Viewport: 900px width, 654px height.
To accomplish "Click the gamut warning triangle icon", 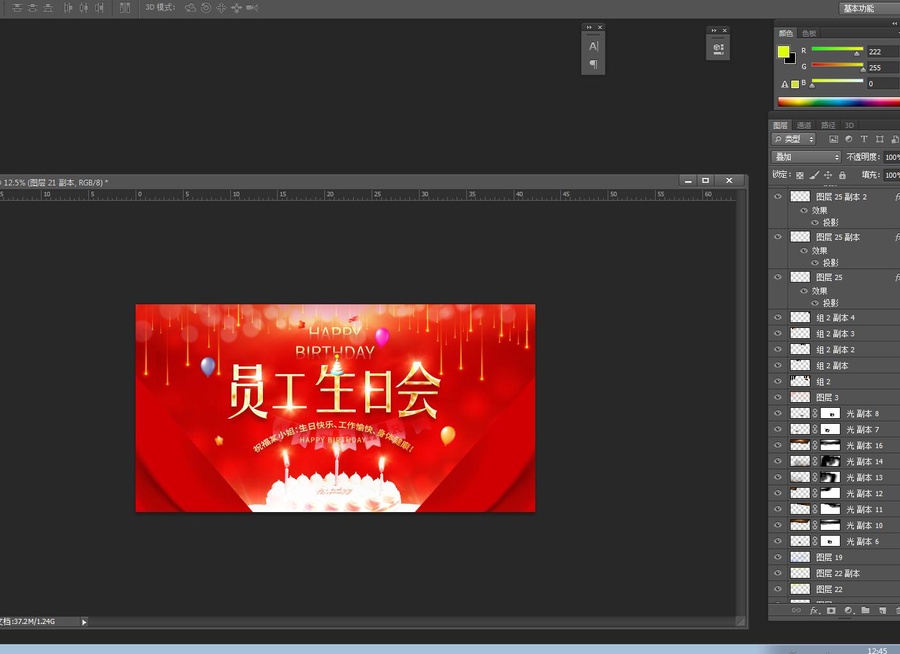I will (785, 84).
